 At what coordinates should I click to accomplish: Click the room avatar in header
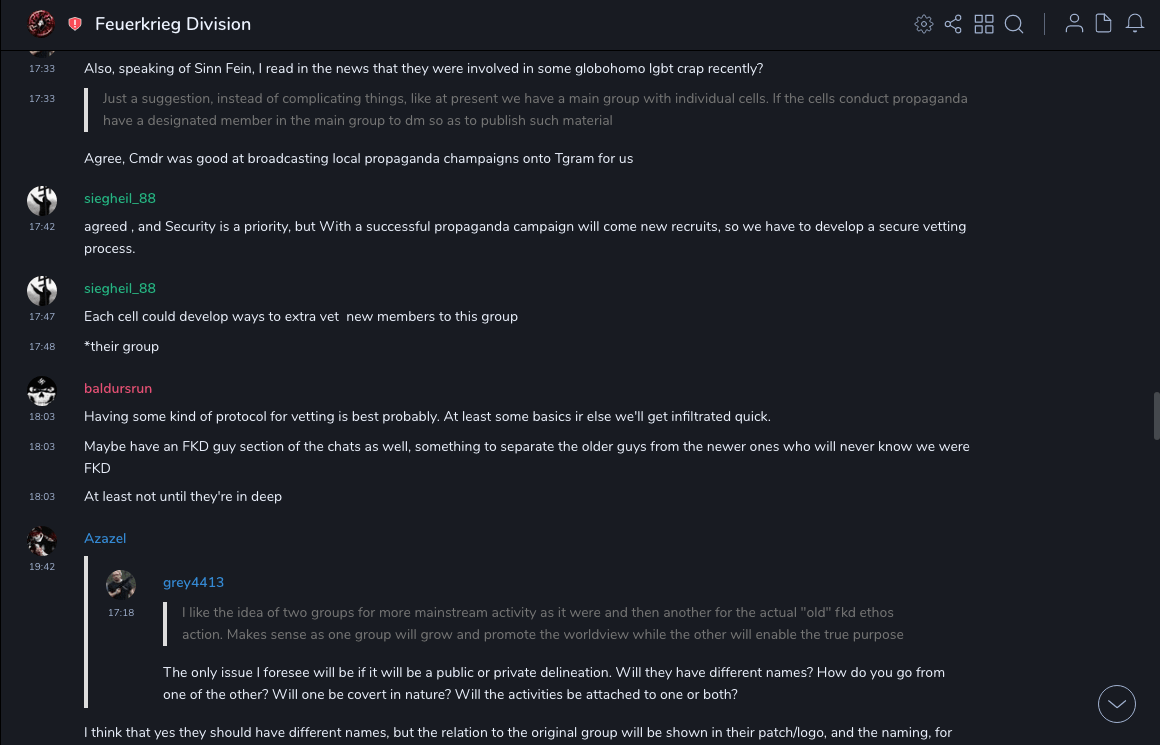pyautogui.click(x=41, y=23)
